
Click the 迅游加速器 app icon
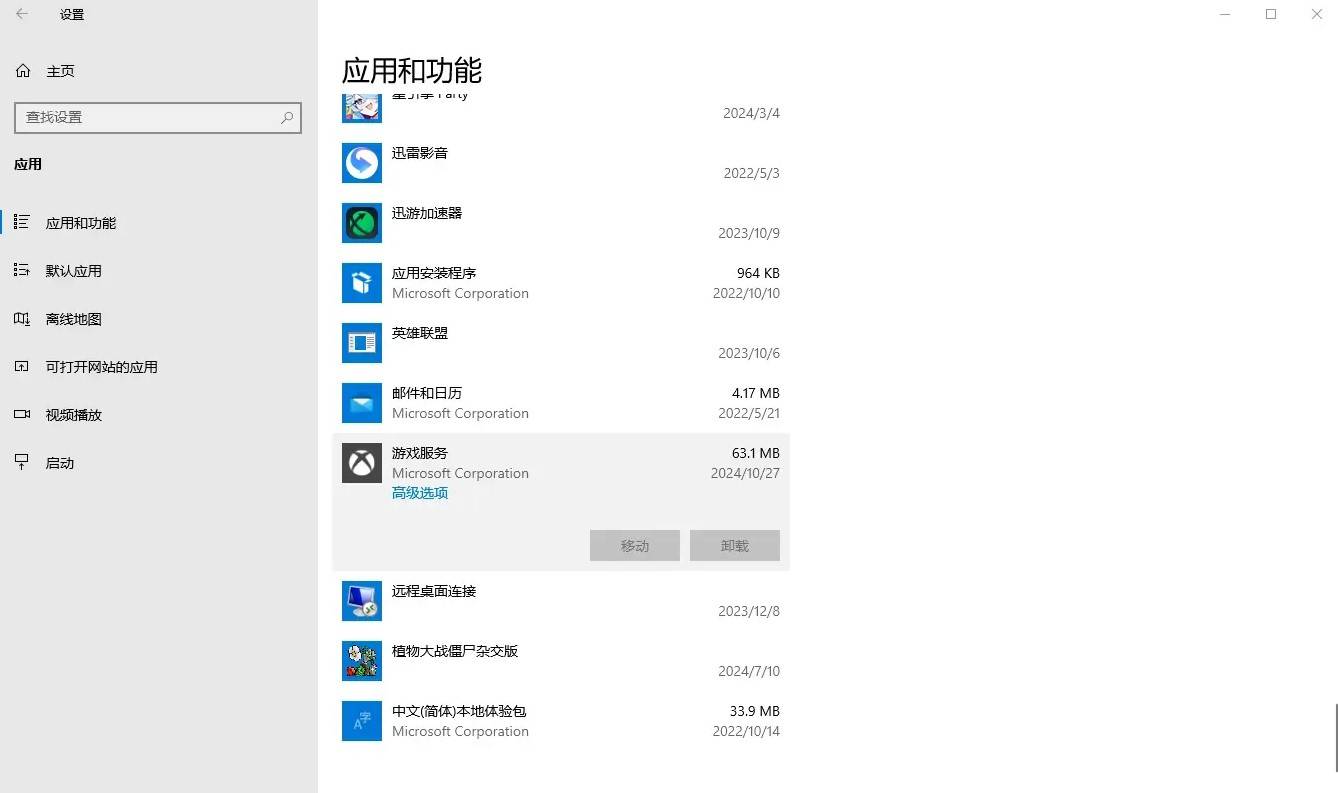[362, 223]
